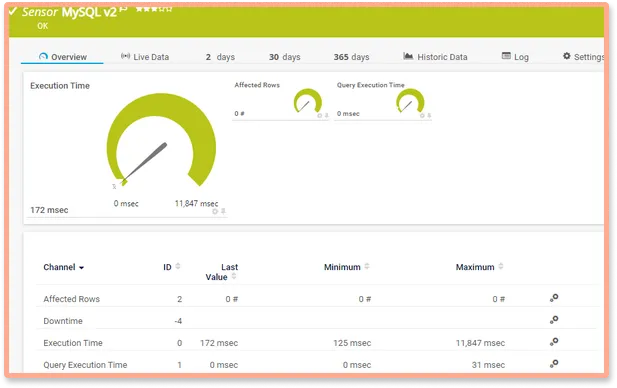Open settings gear of Affected Rows gauge
Image resolution: width=617 pixels, height=388 pixels.
coord(320,115)
